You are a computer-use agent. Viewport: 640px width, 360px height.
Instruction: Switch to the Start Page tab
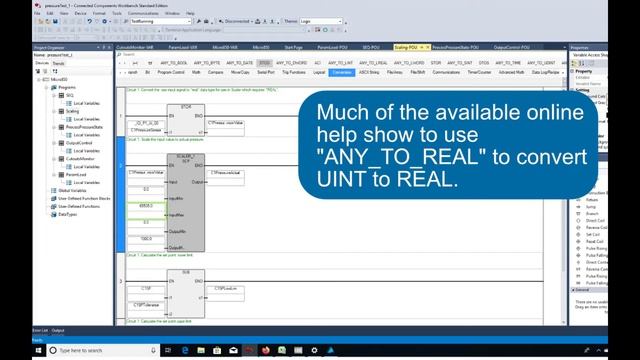[x=293, y=47]
